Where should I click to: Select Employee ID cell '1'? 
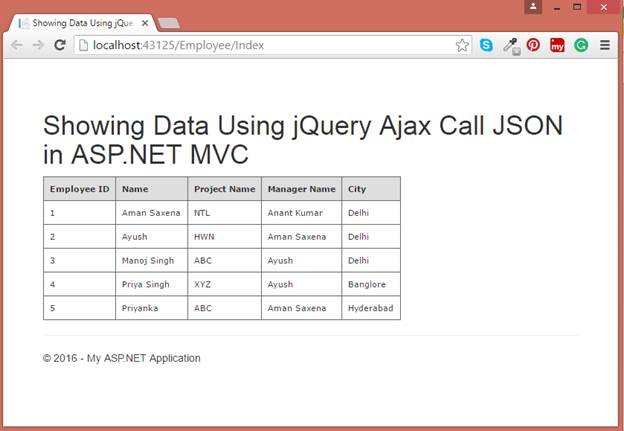(80, 213)
